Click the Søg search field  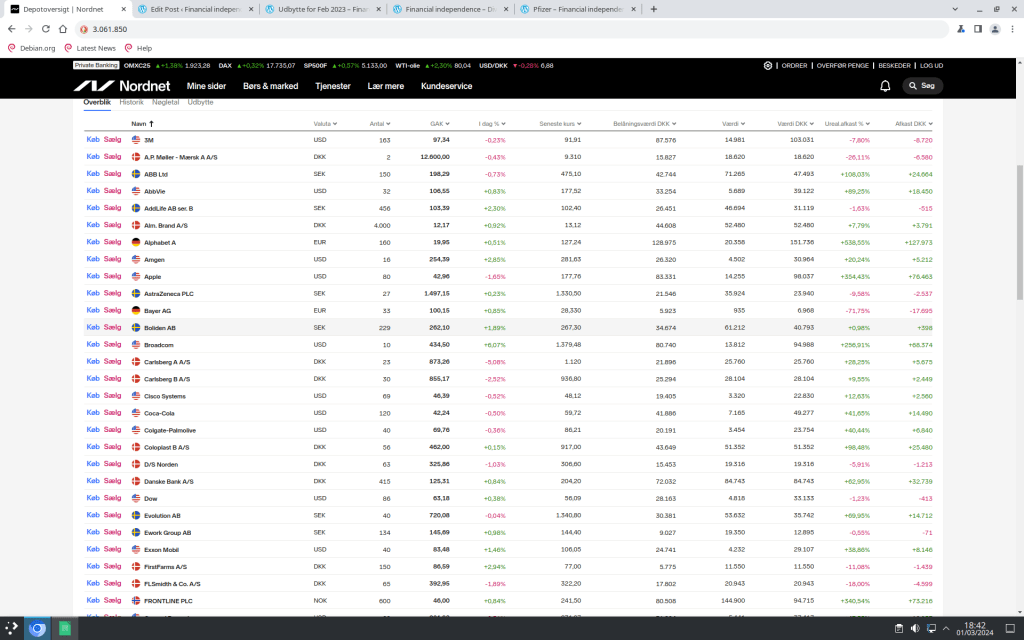point(922,86)
